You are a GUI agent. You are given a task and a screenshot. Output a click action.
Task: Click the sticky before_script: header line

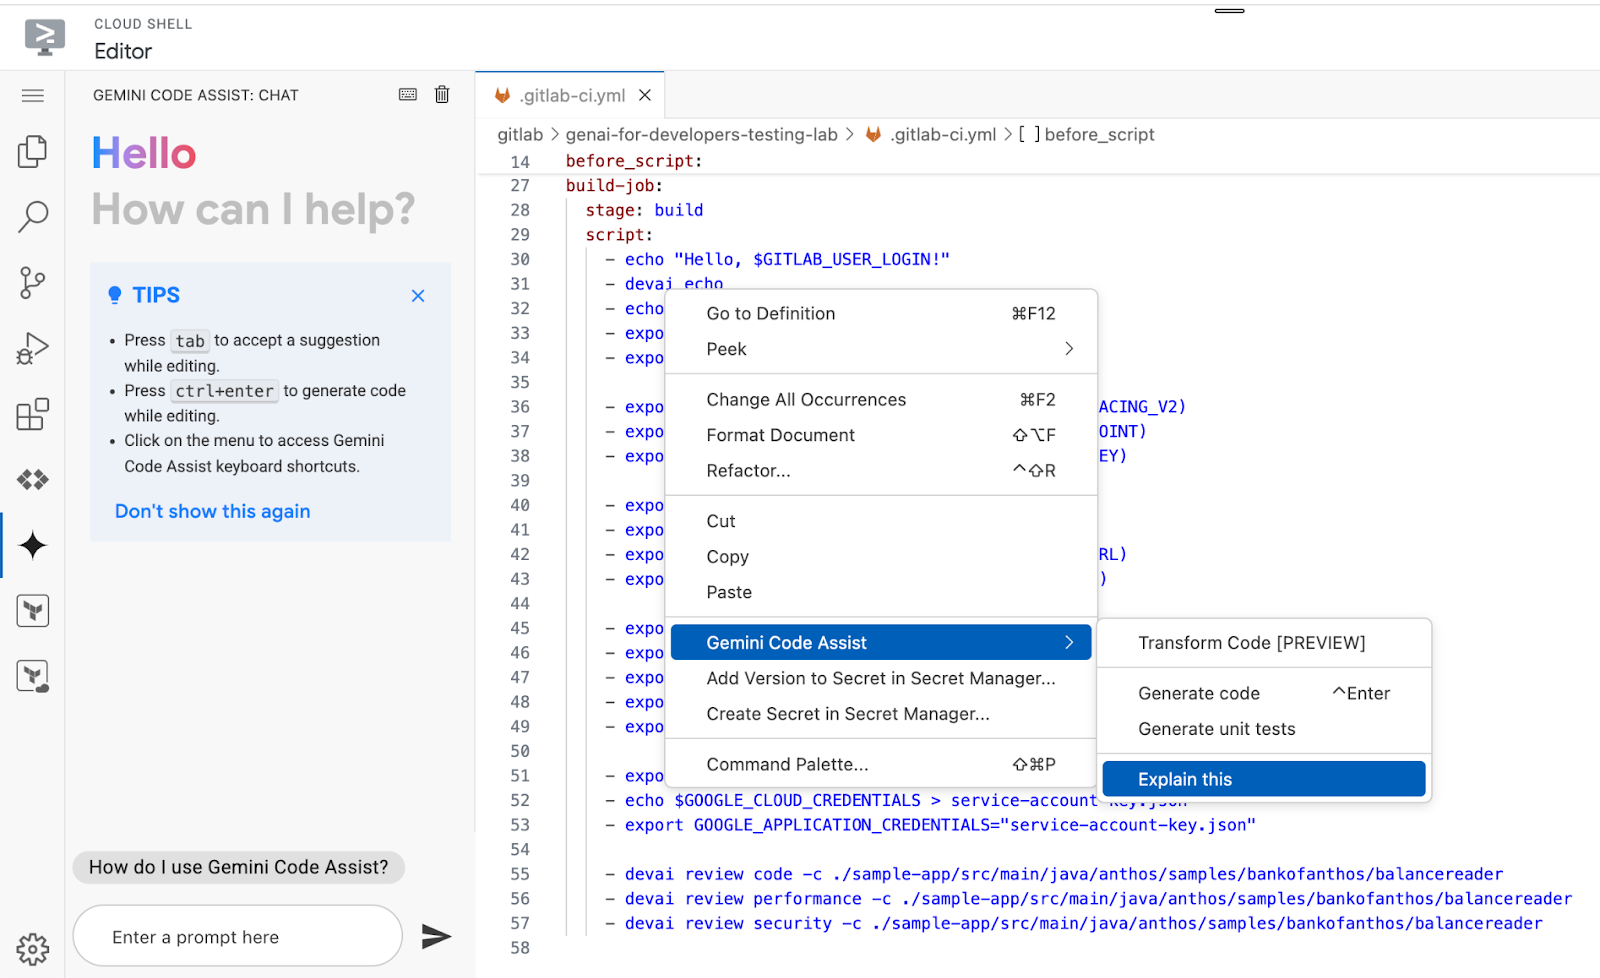[x=634, y=161]
